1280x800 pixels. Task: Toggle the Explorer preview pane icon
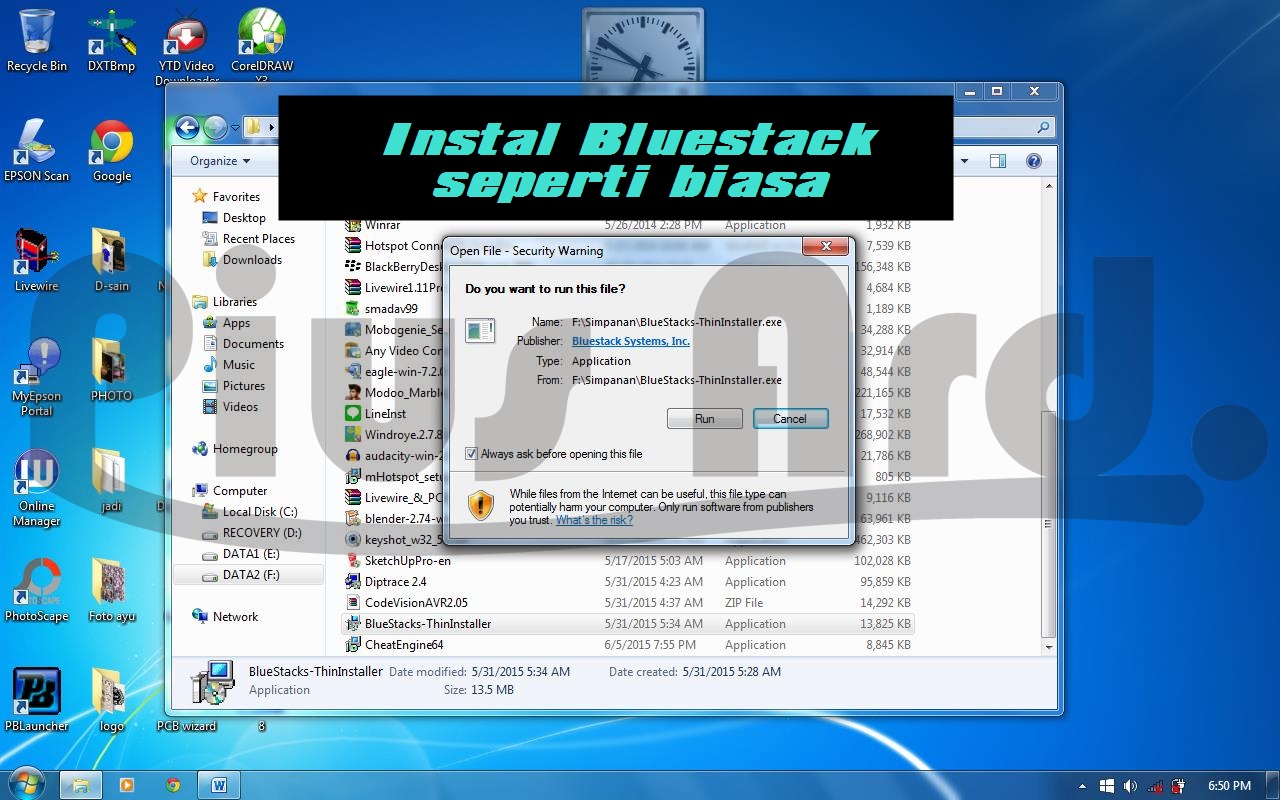pyautogui.click(x=997, y=161)
